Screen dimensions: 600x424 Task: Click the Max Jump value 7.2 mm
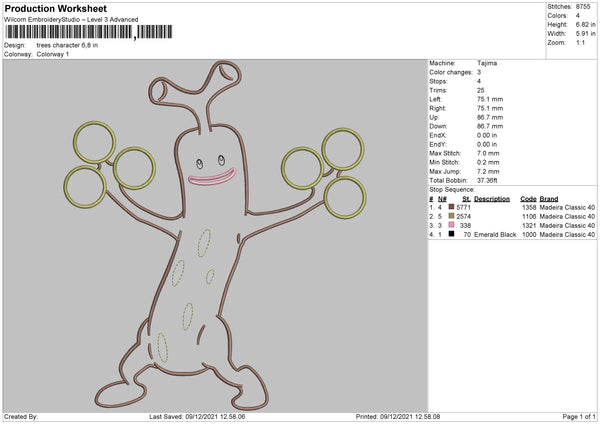[x=488, y=171]
